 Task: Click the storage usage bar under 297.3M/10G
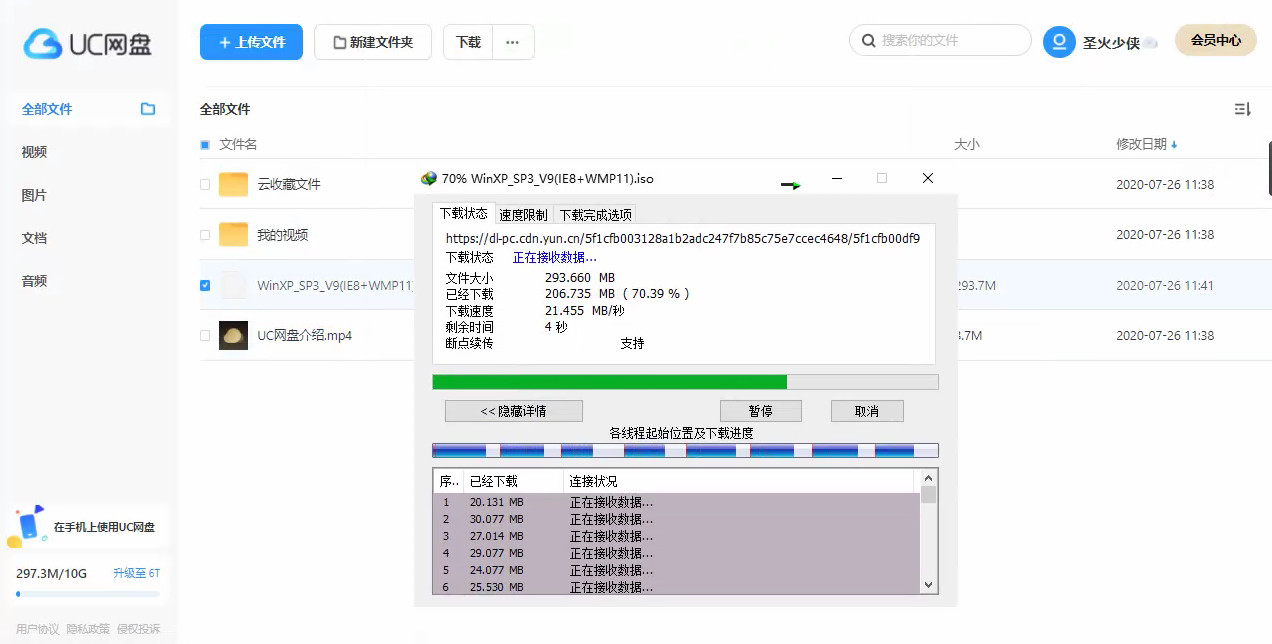point(88,594)
